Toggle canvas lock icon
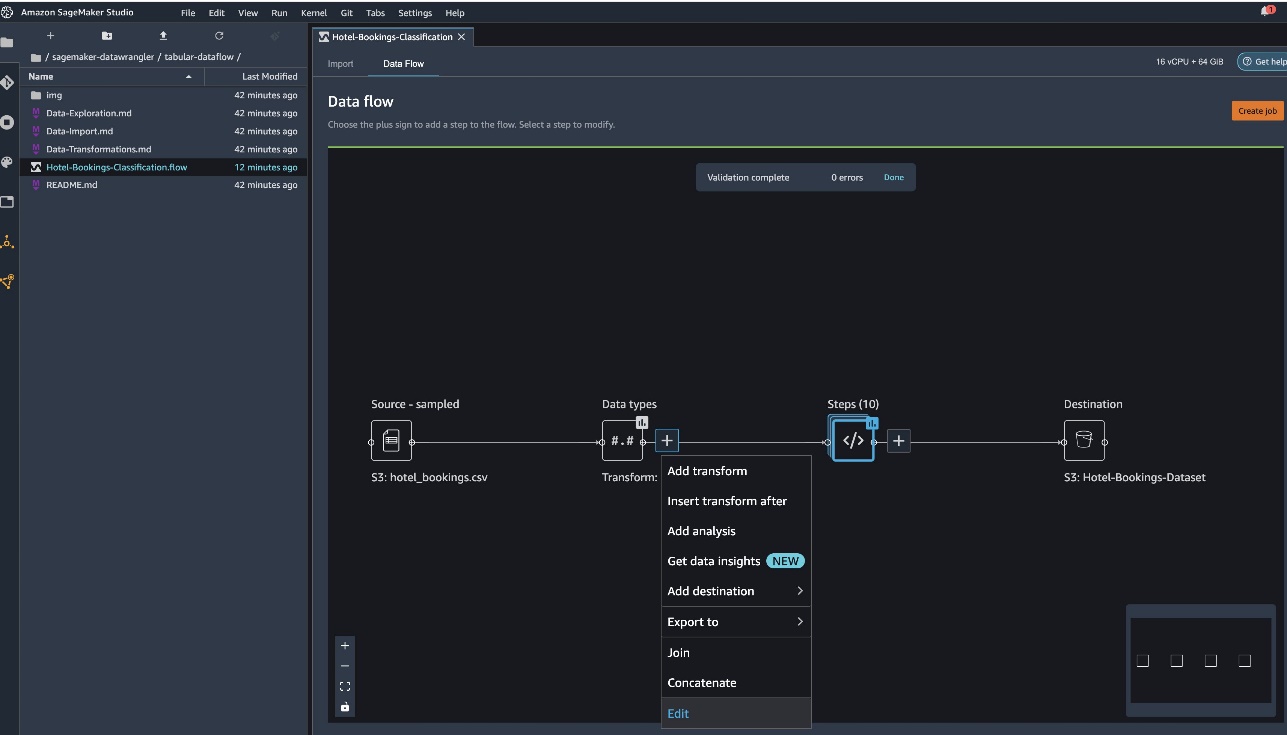 pos(345,707)
